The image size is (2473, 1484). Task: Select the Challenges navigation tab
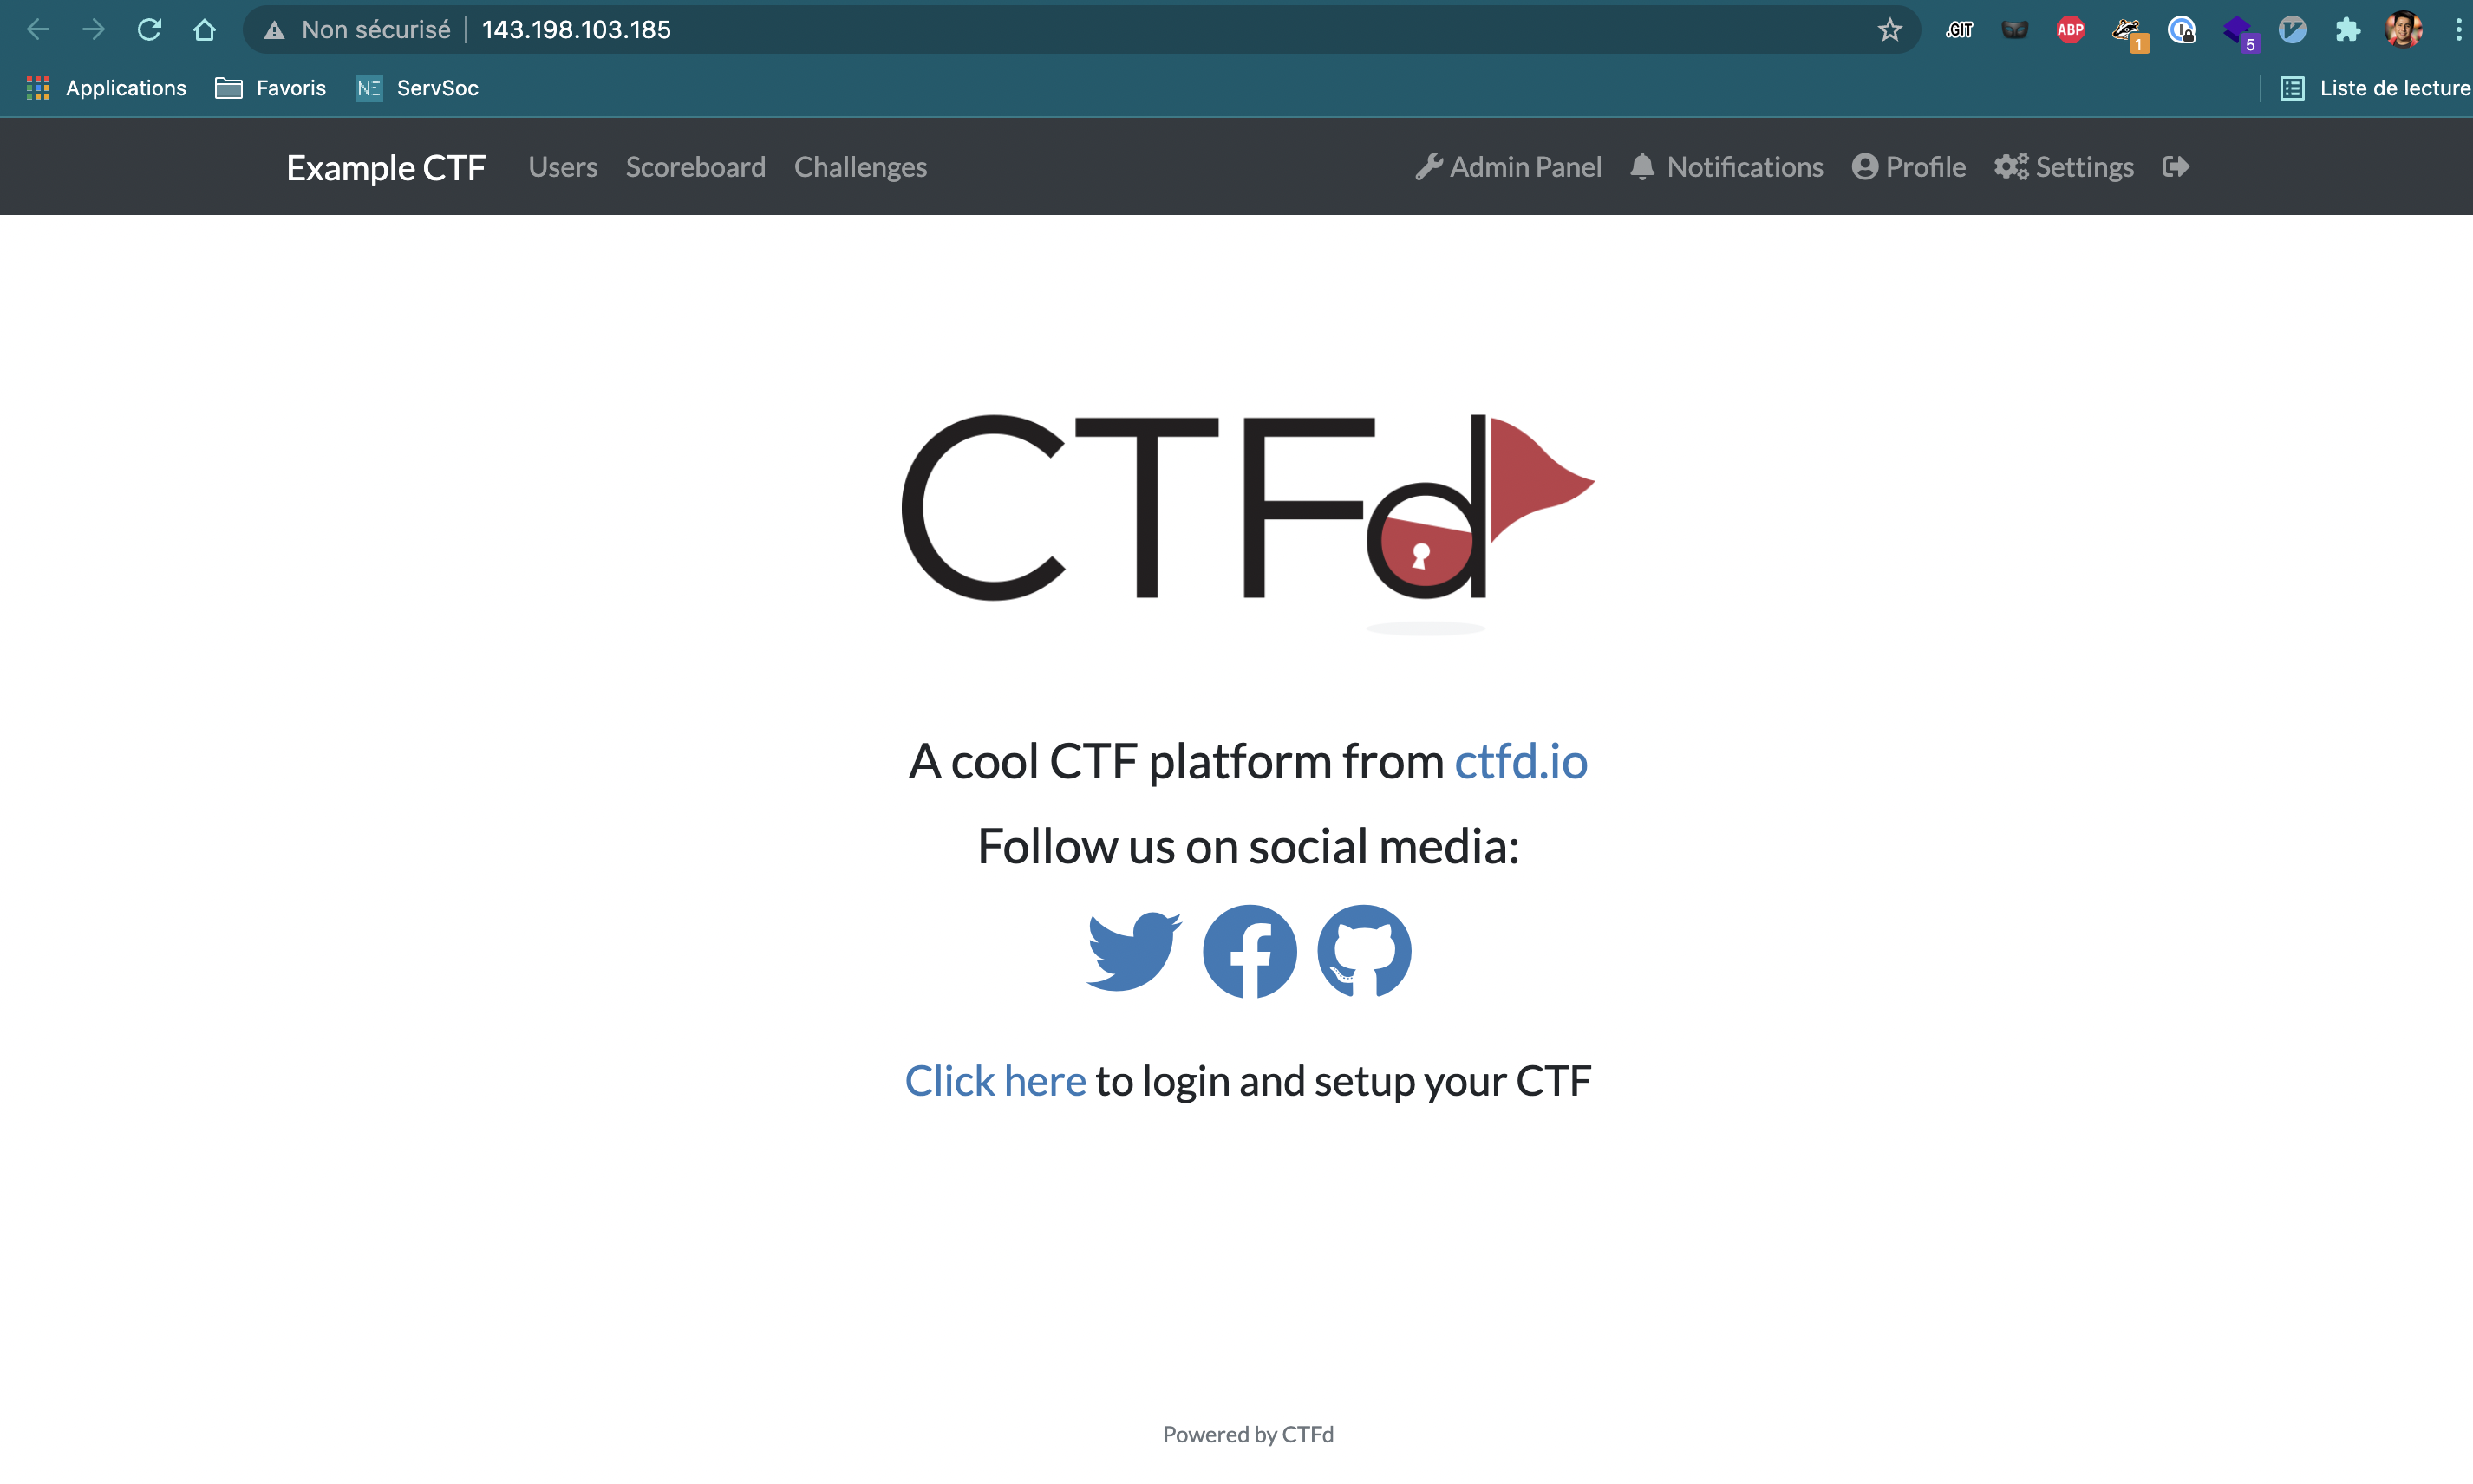click(860, 166)
